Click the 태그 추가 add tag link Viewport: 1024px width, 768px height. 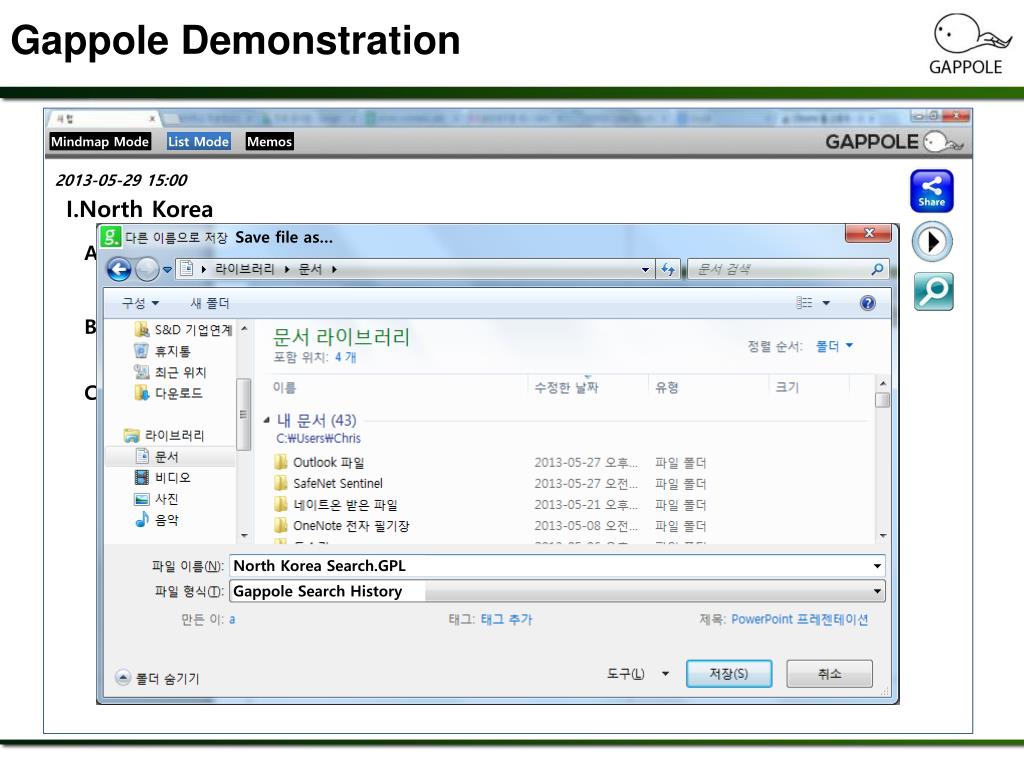tap(507, 619)
